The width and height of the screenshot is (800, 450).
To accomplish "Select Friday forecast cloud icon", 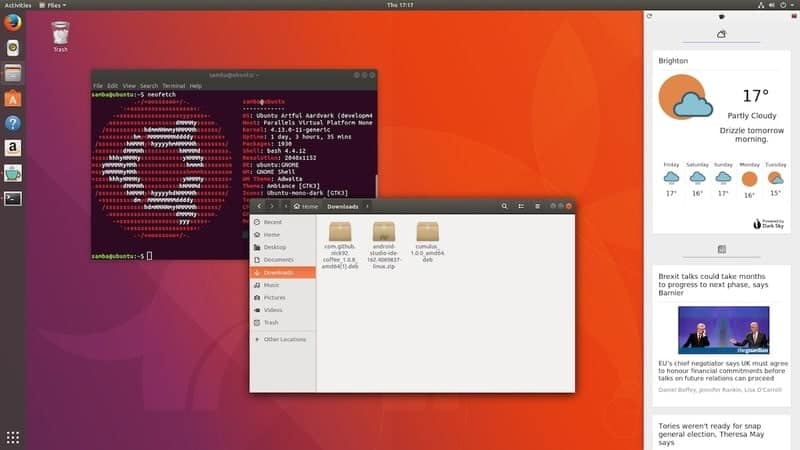I will (671, 178).
